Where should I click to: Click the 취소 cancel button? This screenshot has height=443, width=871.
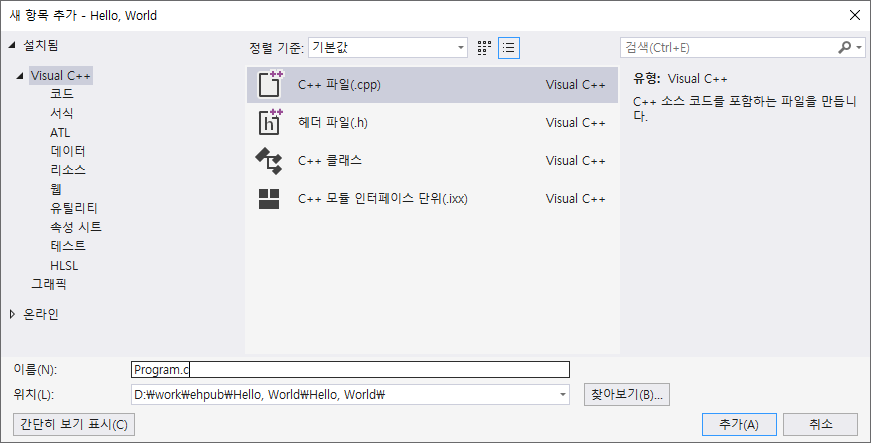point(820,424)
